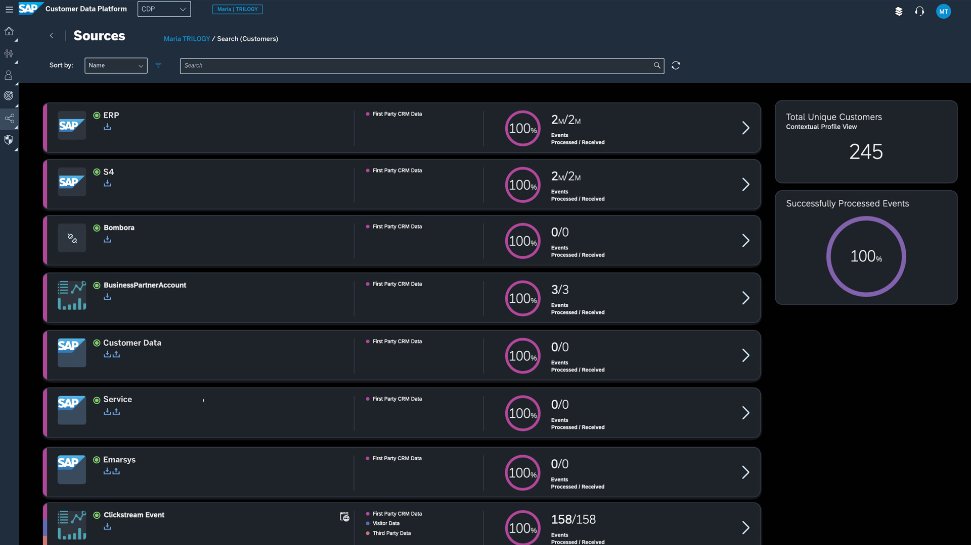
Task: Click the Maria | TRILOGY workspace tag
Action: (x=237, y=10)
